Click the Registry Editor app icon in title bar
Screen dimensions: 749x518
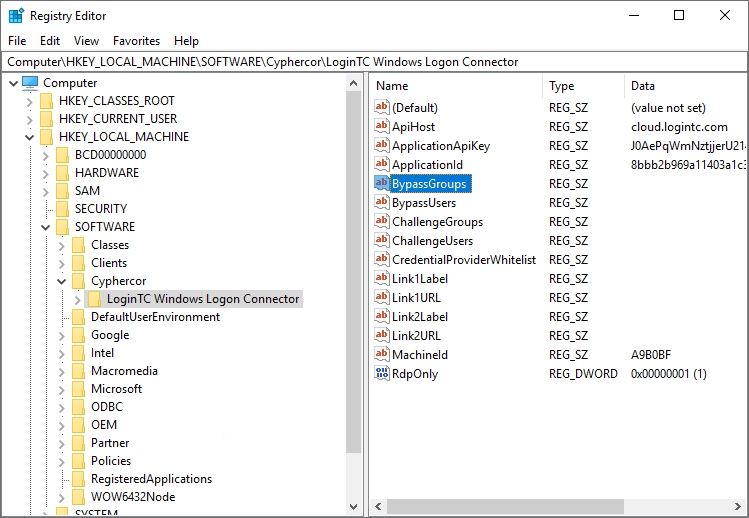16,16
